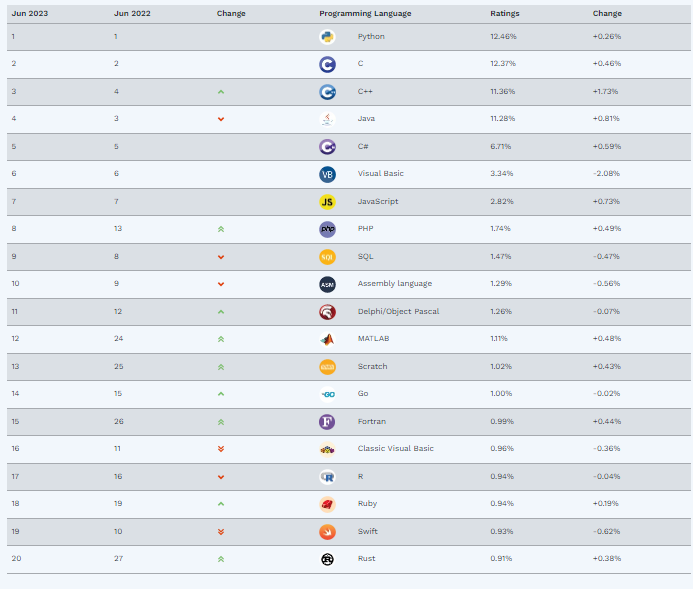The image size is (693, 589).
Task: Click the Delphi/Object Pascal language name
Action: [x=398, y=311]
